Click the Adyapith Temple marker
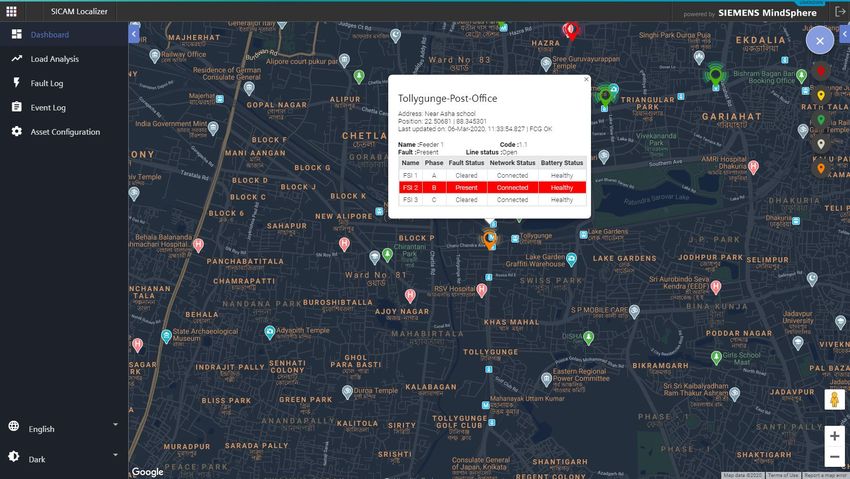850x479 pixels. (x=269, y=332)
